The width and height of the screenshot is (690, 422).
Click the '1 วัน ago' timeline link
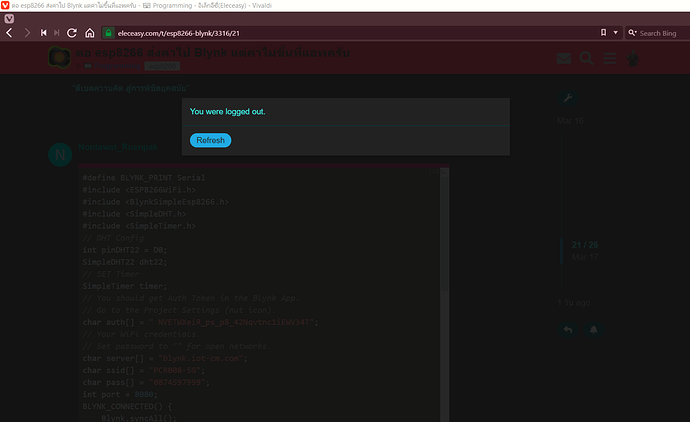point(574,303)
